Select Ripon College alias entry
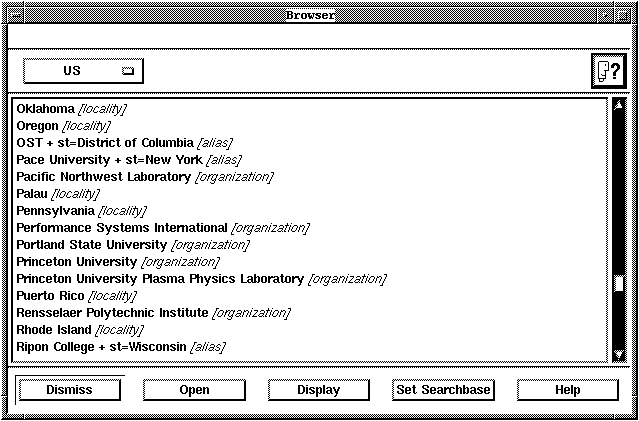 (x=120, y=346)
